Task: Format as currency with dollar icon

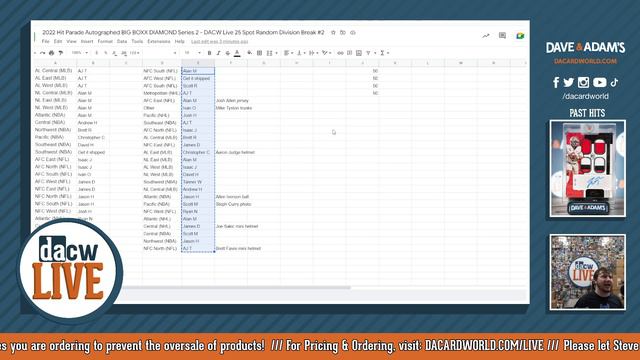Action: pos(96,53)
